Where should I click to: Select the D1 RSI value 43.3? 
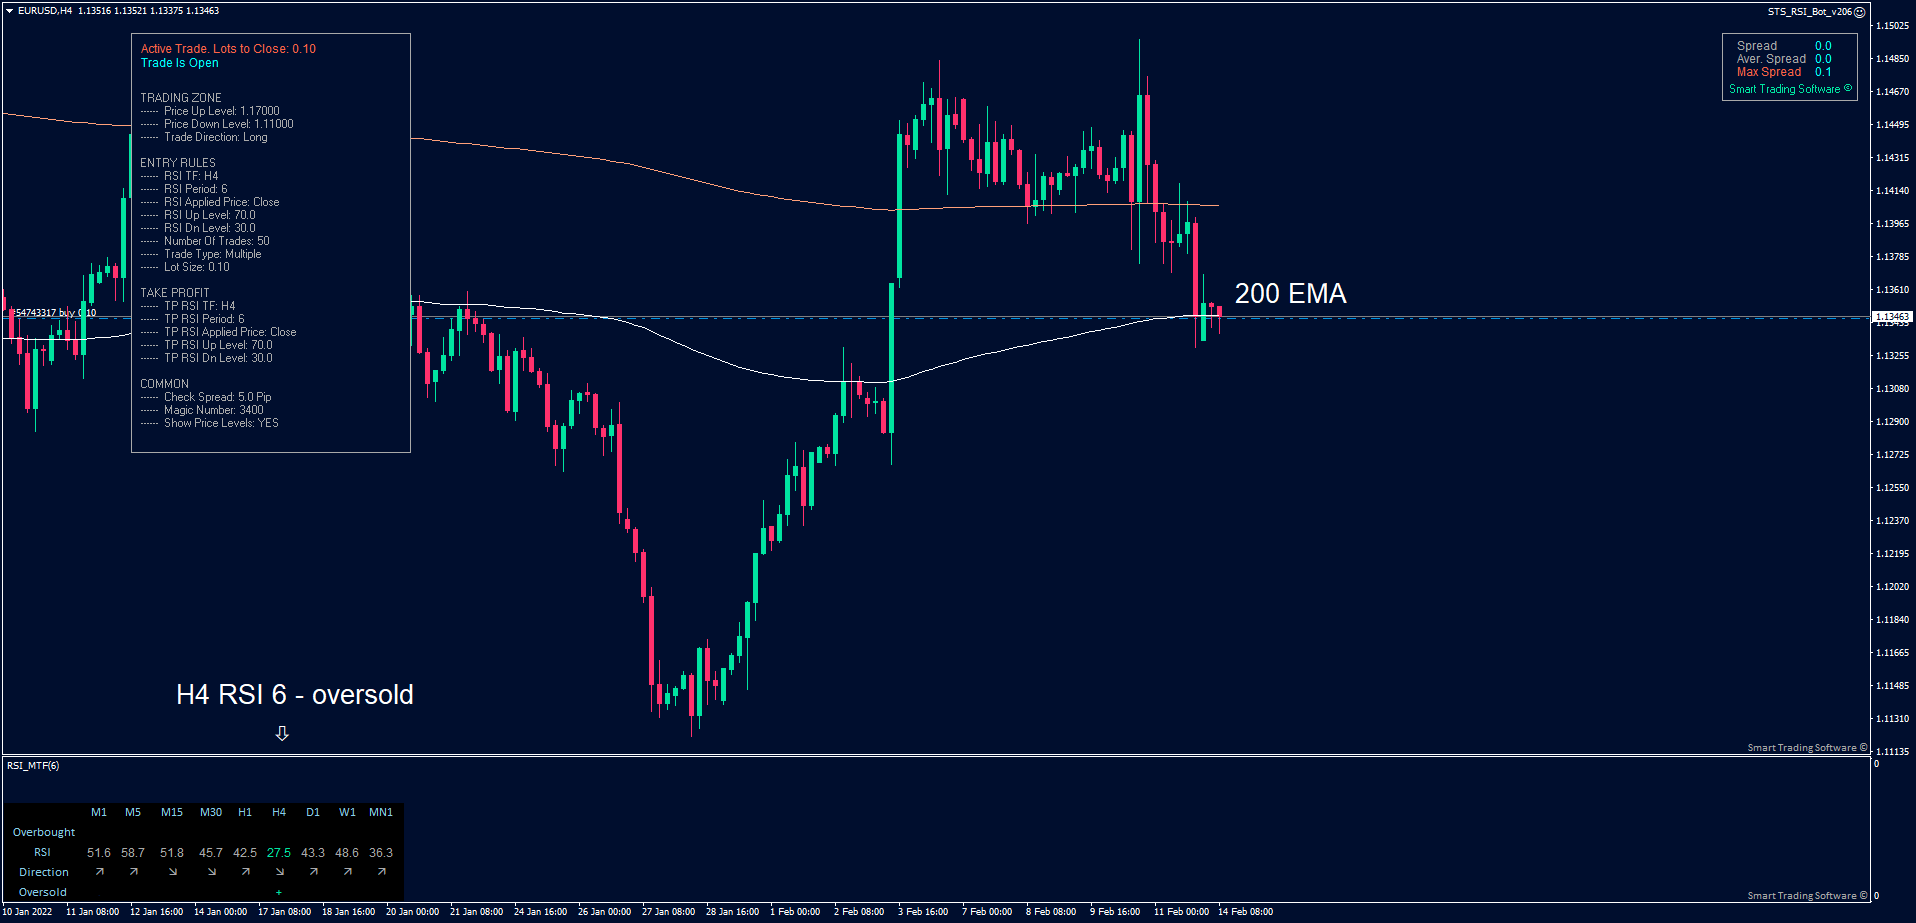coord(313,853)
